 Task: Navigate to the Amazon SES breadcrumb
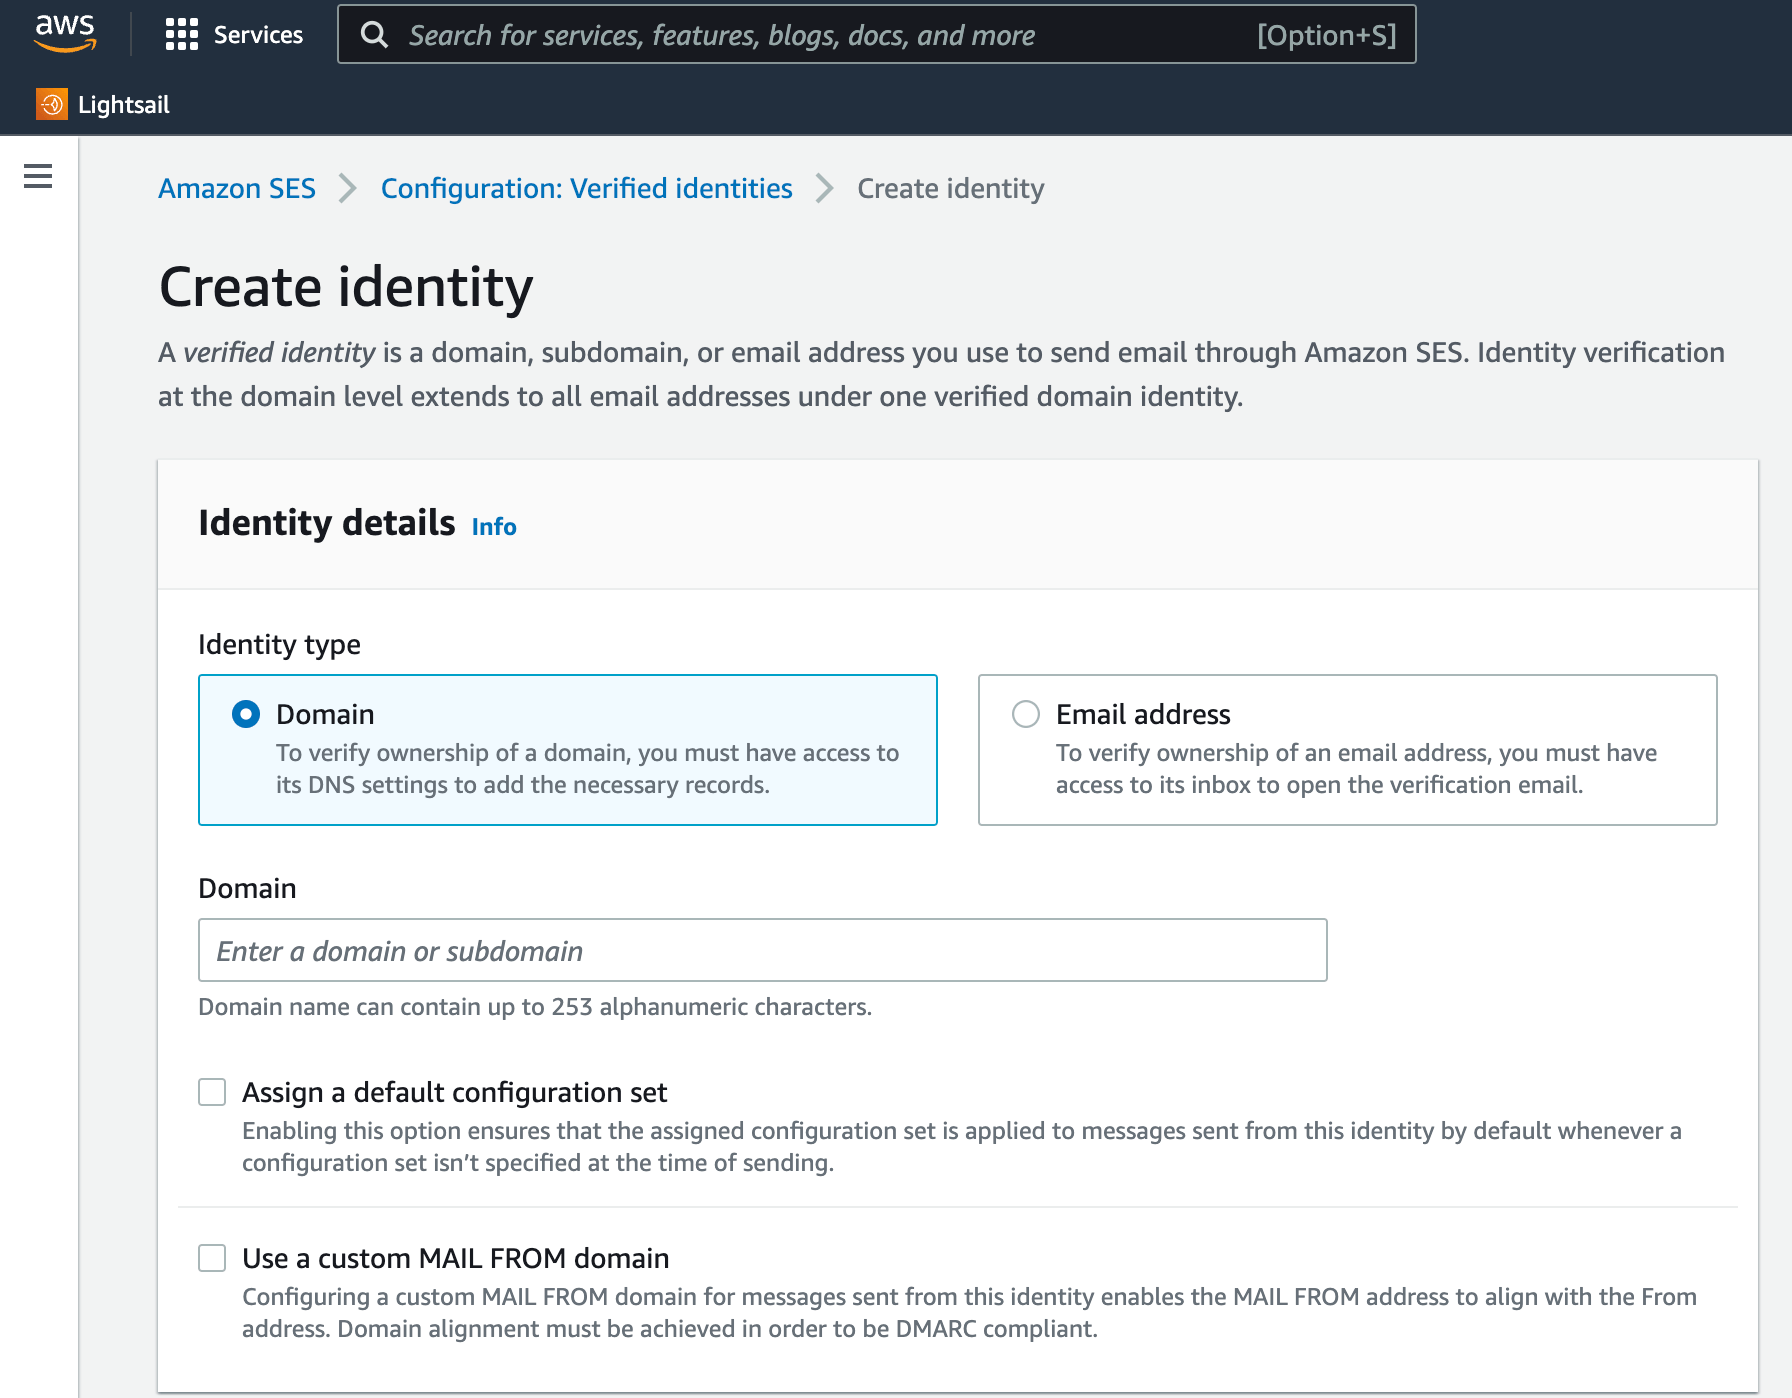click(x=236, y=188)
